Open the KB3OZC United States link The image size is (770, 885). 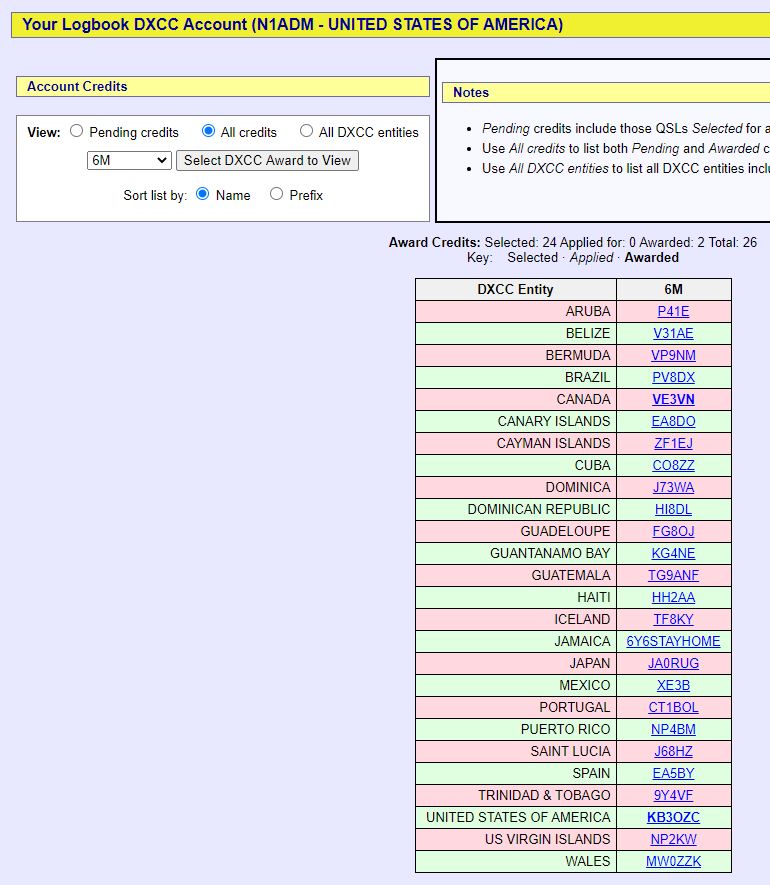tap(673, 818)
